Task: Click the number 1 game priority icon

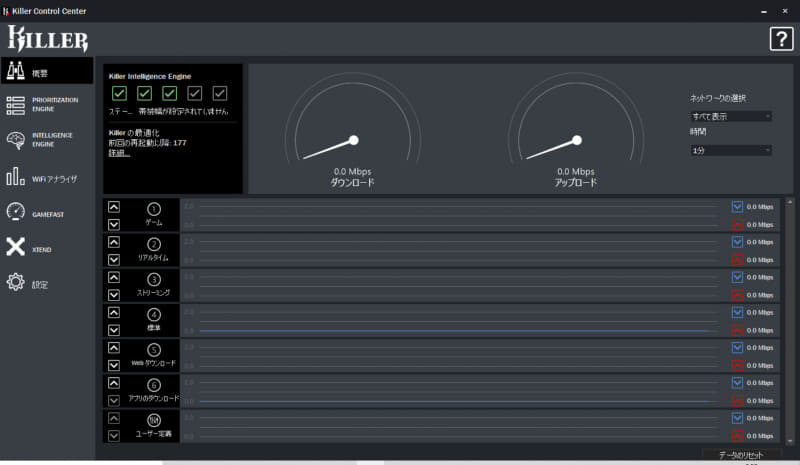Action: [154, 209]
